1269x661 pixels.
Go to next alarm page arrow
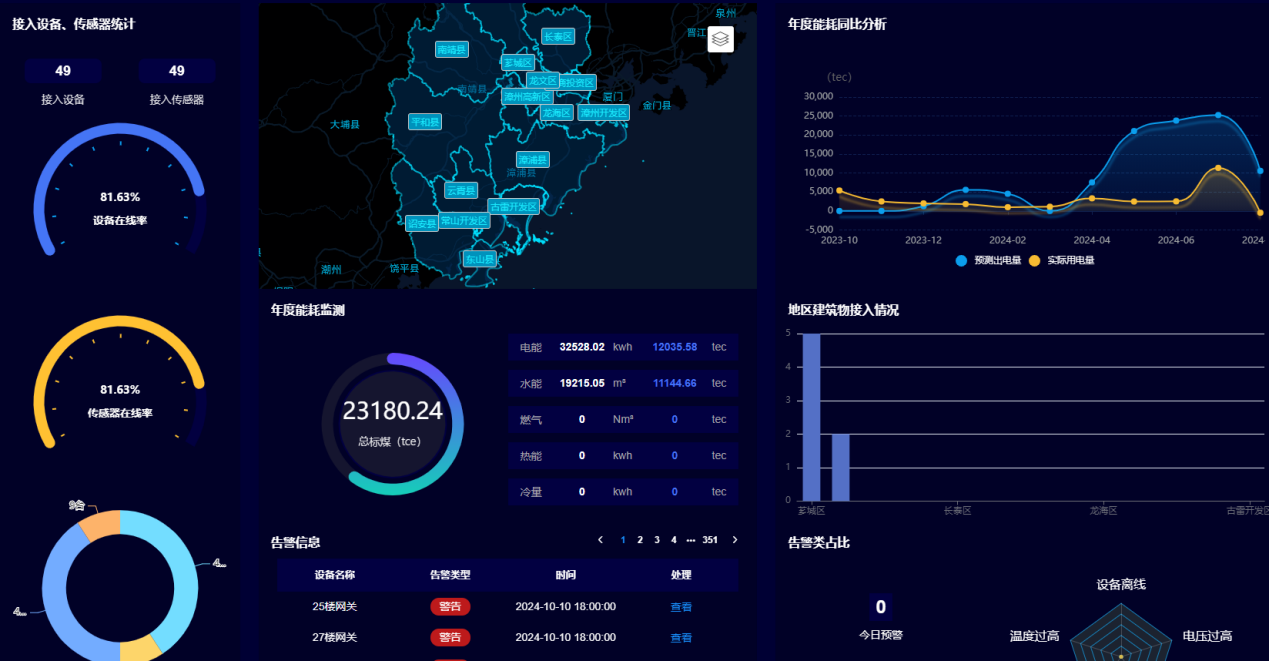tap(735, 540)
